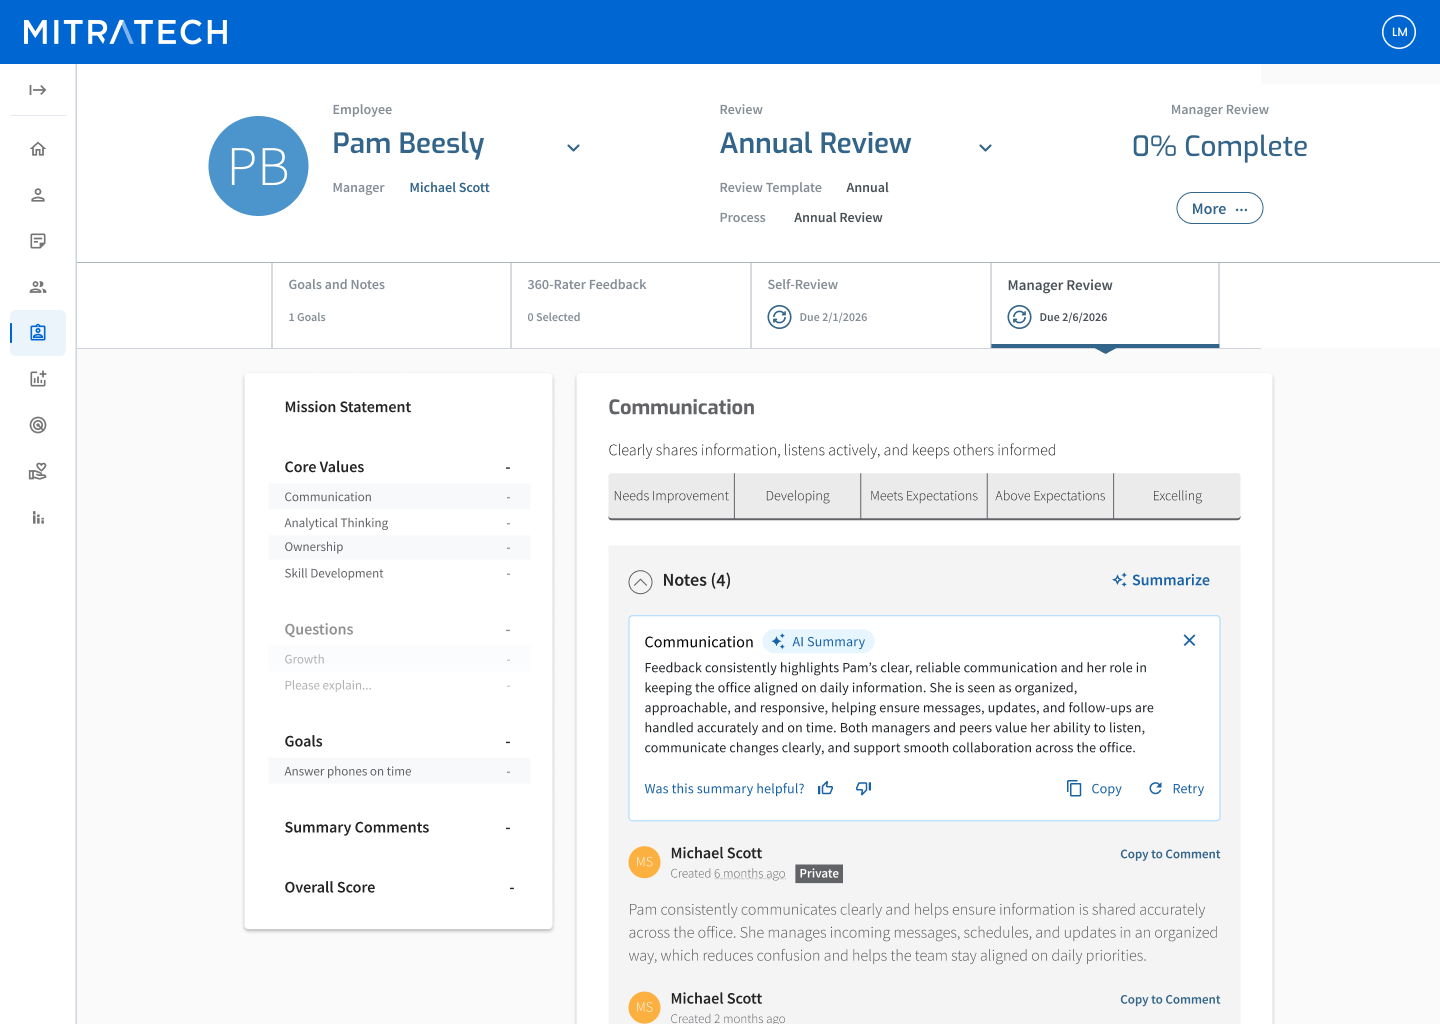Select the Meets Expectations rating
Viewport: 1440px width, 1024px height.
point(924,496)
